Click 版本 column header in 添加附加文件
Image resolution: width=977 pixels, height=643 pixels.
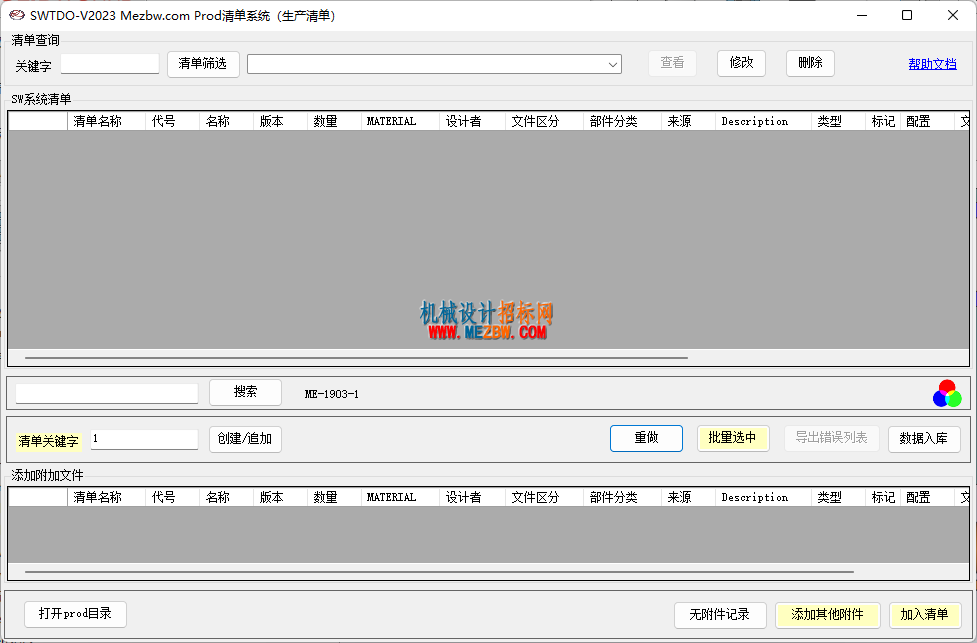[280, 497]
